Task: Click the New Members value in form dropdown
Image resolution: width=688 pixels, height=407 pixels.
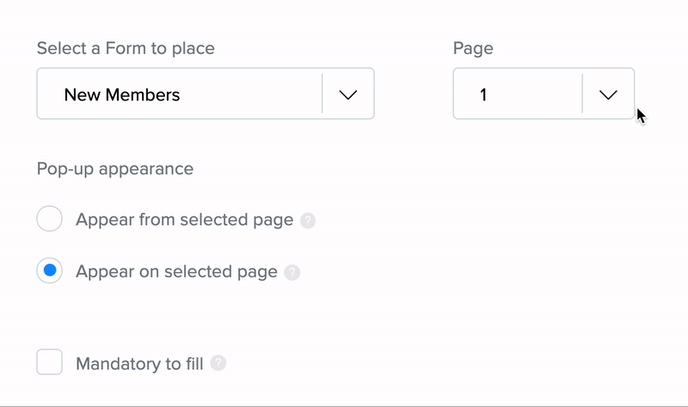Action: coord(122,95)
